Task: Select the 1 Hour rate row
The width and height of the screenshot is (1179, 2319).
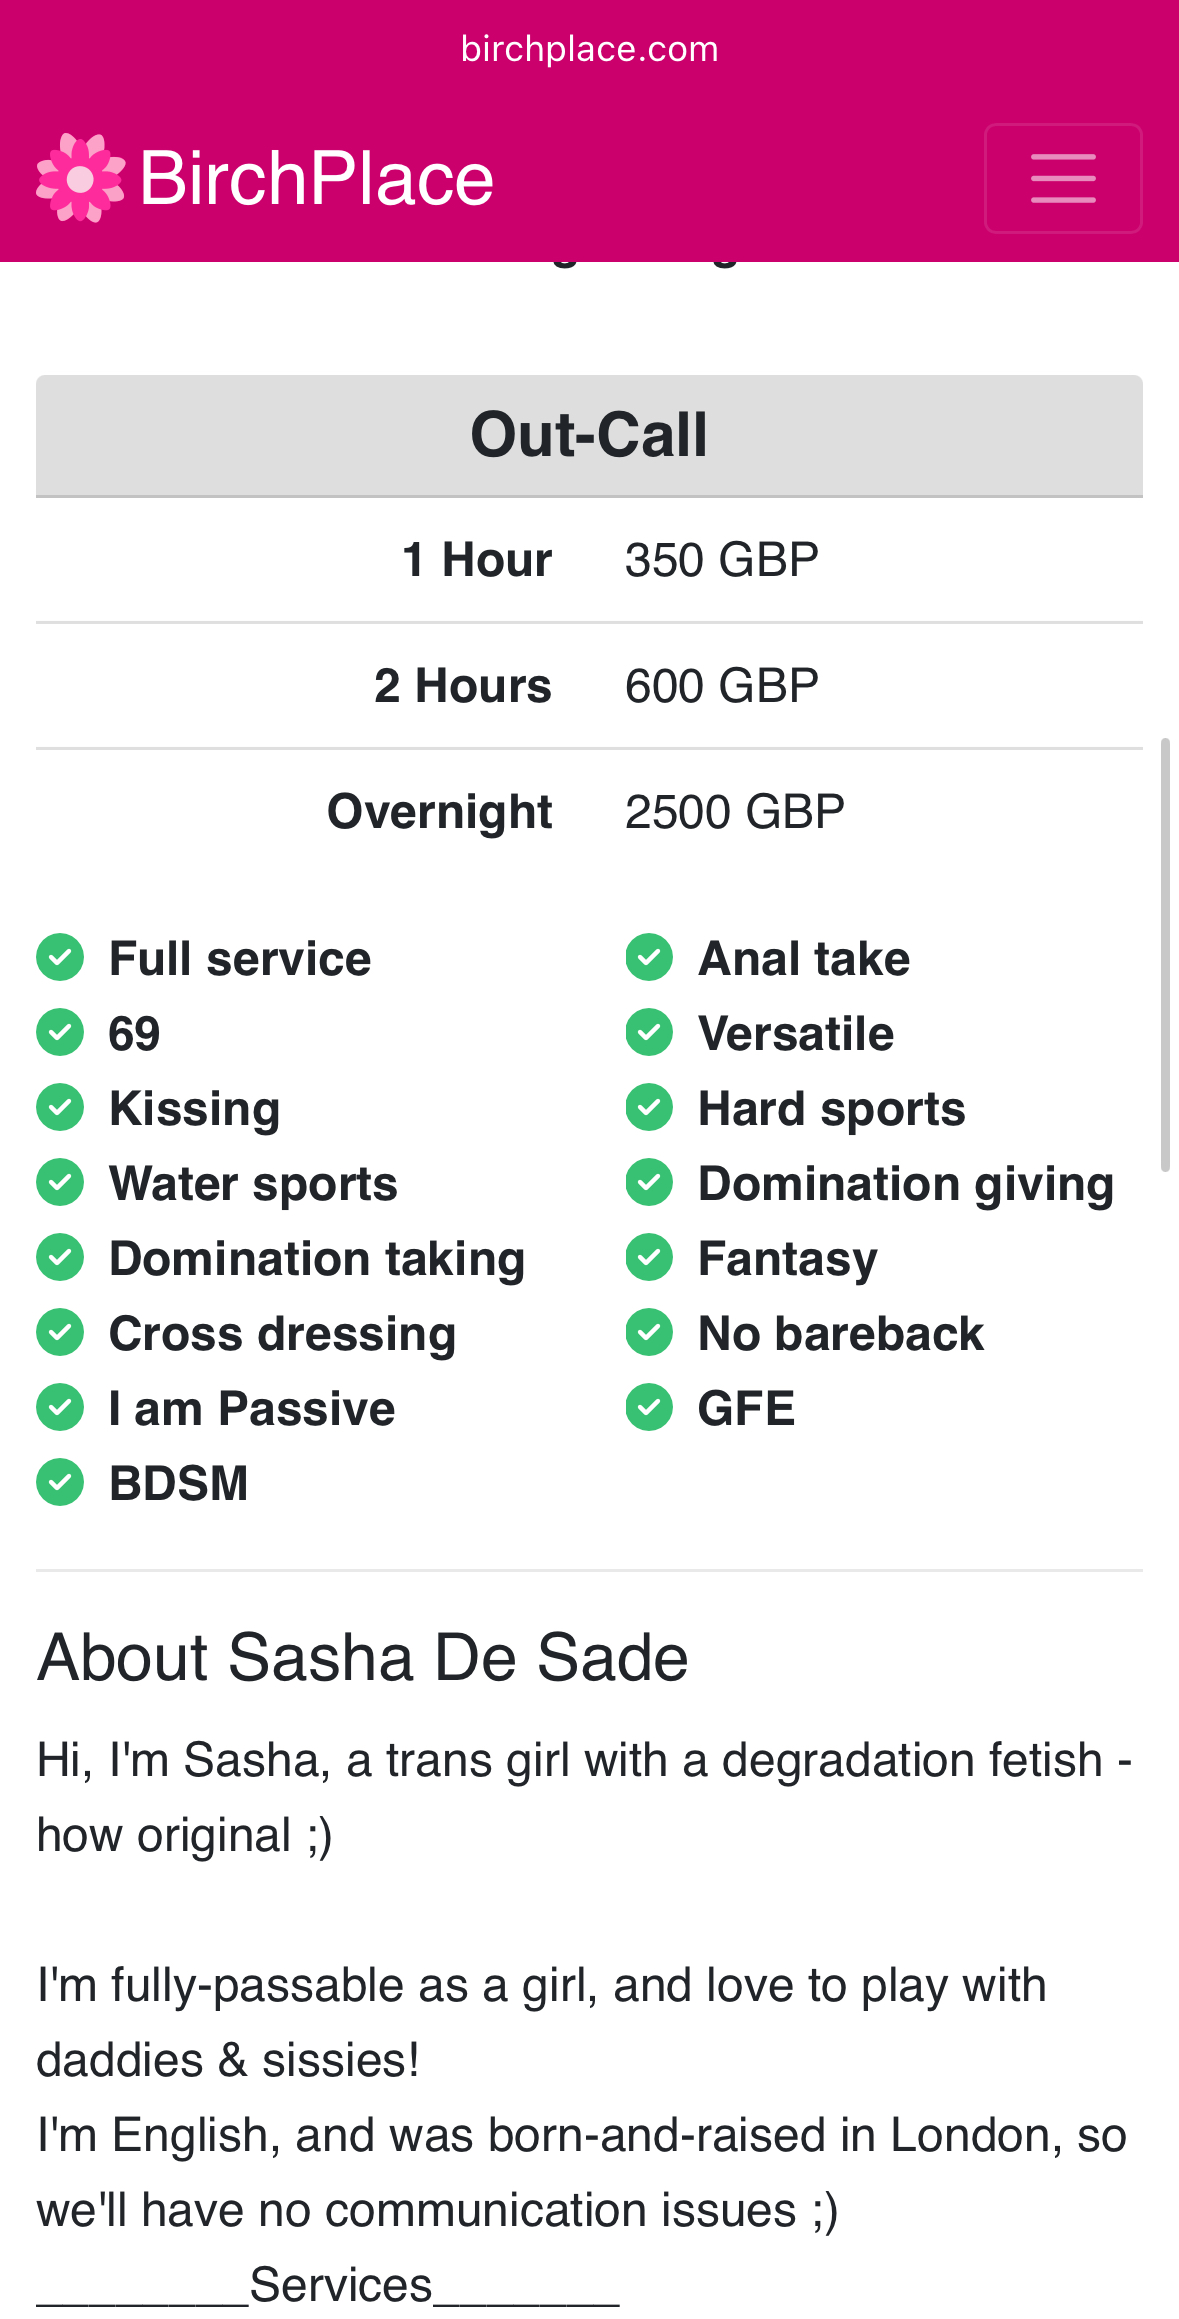Action: click(x=589, y=560)
